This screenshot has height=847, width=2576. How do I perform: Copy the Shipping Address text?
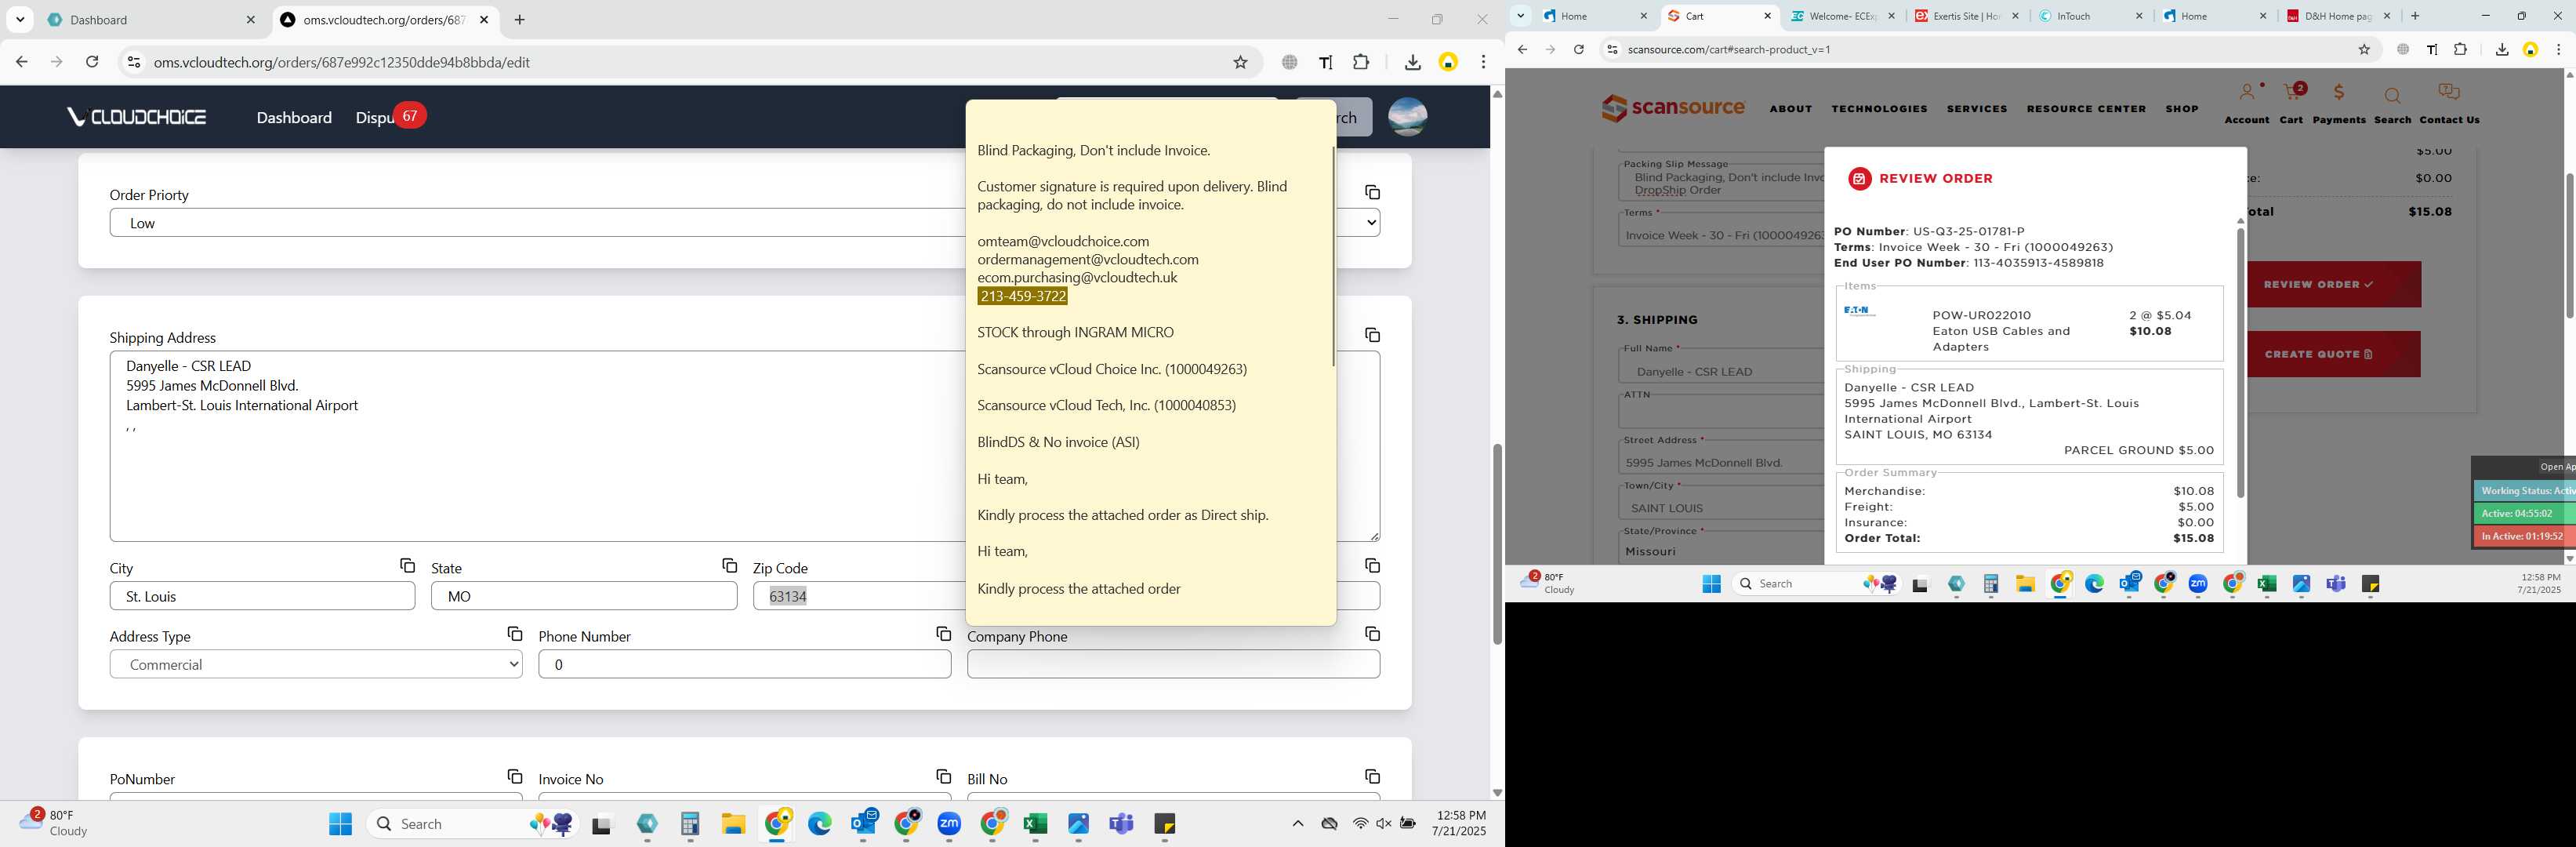(x=1372, y=335)
